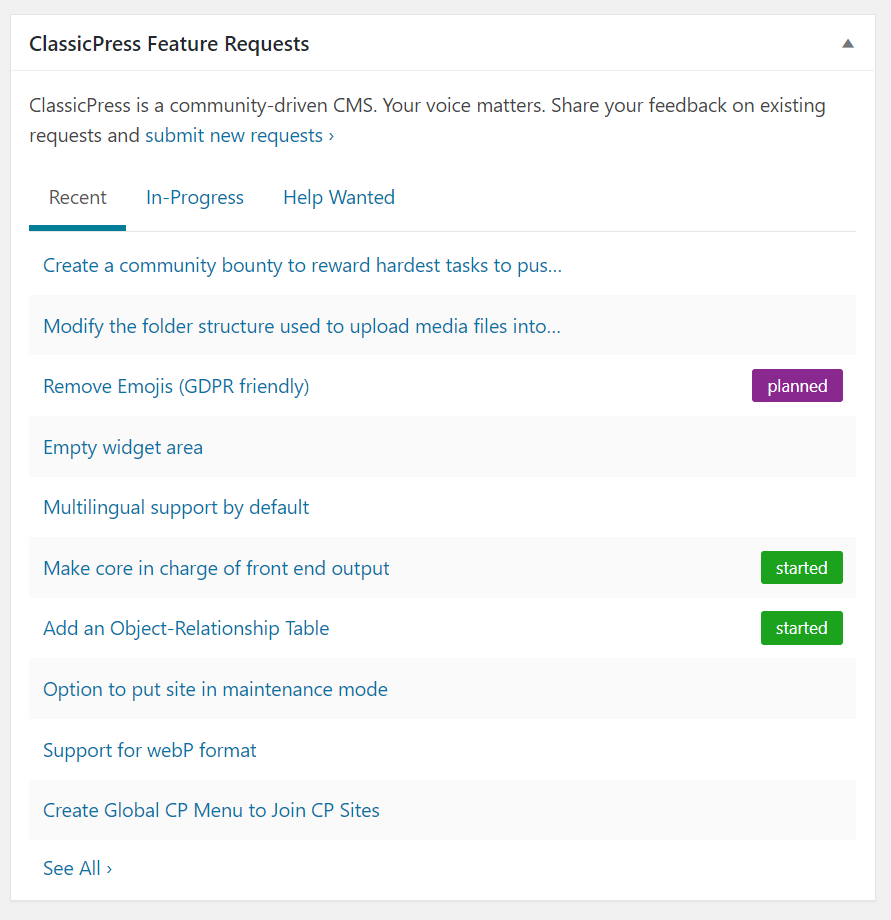891x920 pixels.
Task: Click the purple planned status badge
Action: 797,386
